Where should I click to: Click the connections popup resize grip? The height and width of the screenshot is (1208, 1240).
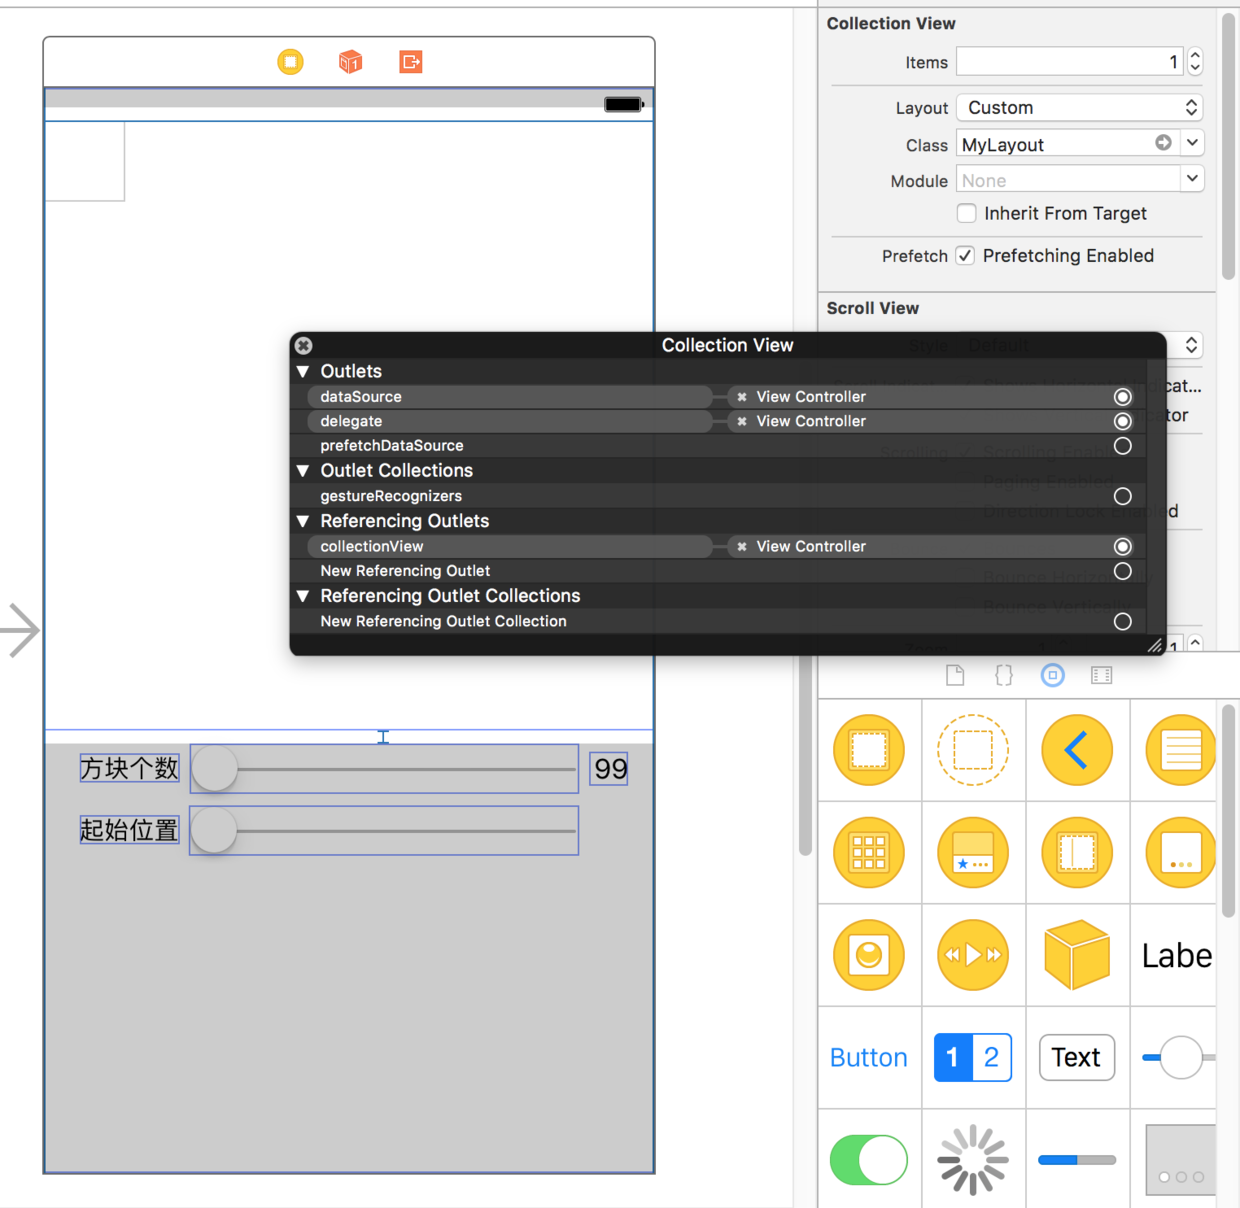pyautogui.click(x=1155, y=646)
